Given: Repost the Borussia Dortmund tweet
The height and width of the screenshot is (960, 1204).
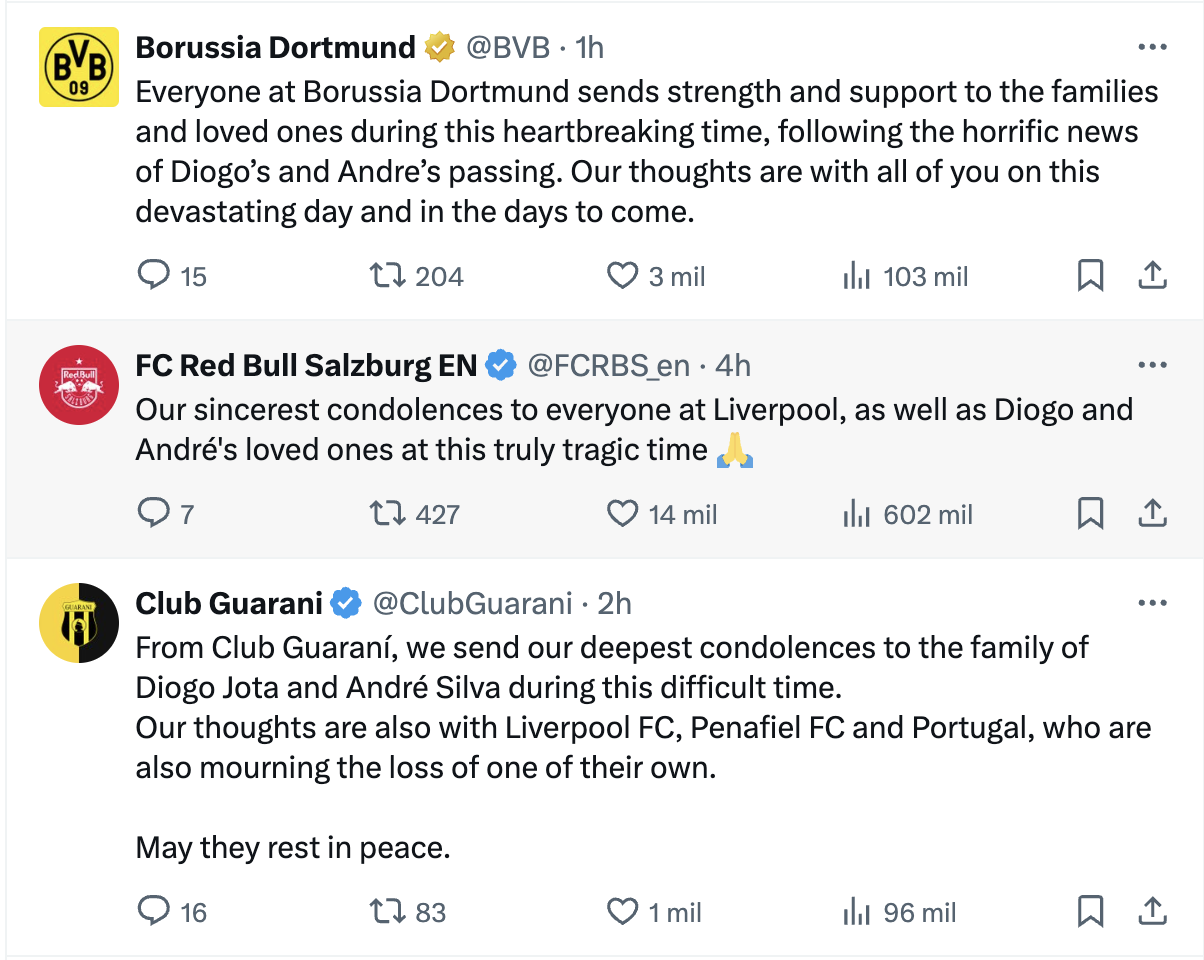Looking at the screenshot, I should click(387, 275).
